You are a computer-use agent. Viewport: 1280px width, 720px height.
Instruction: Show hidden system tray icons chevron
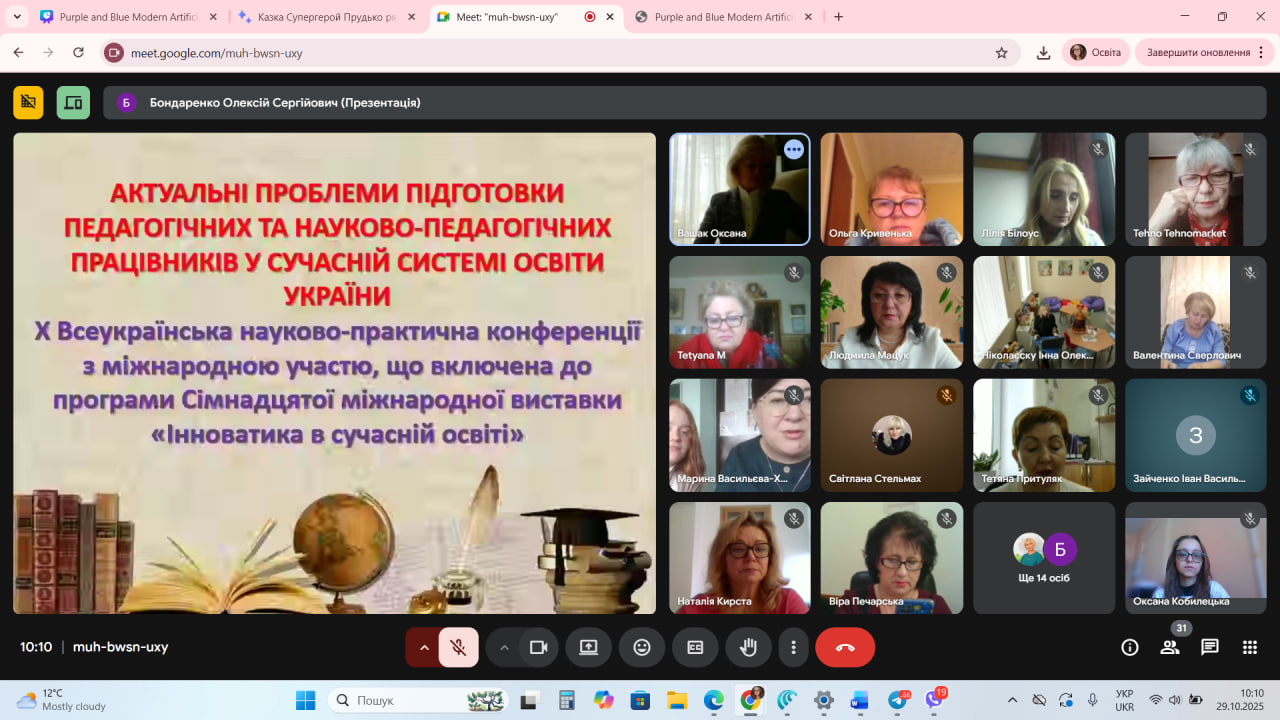coord(1012,700)
